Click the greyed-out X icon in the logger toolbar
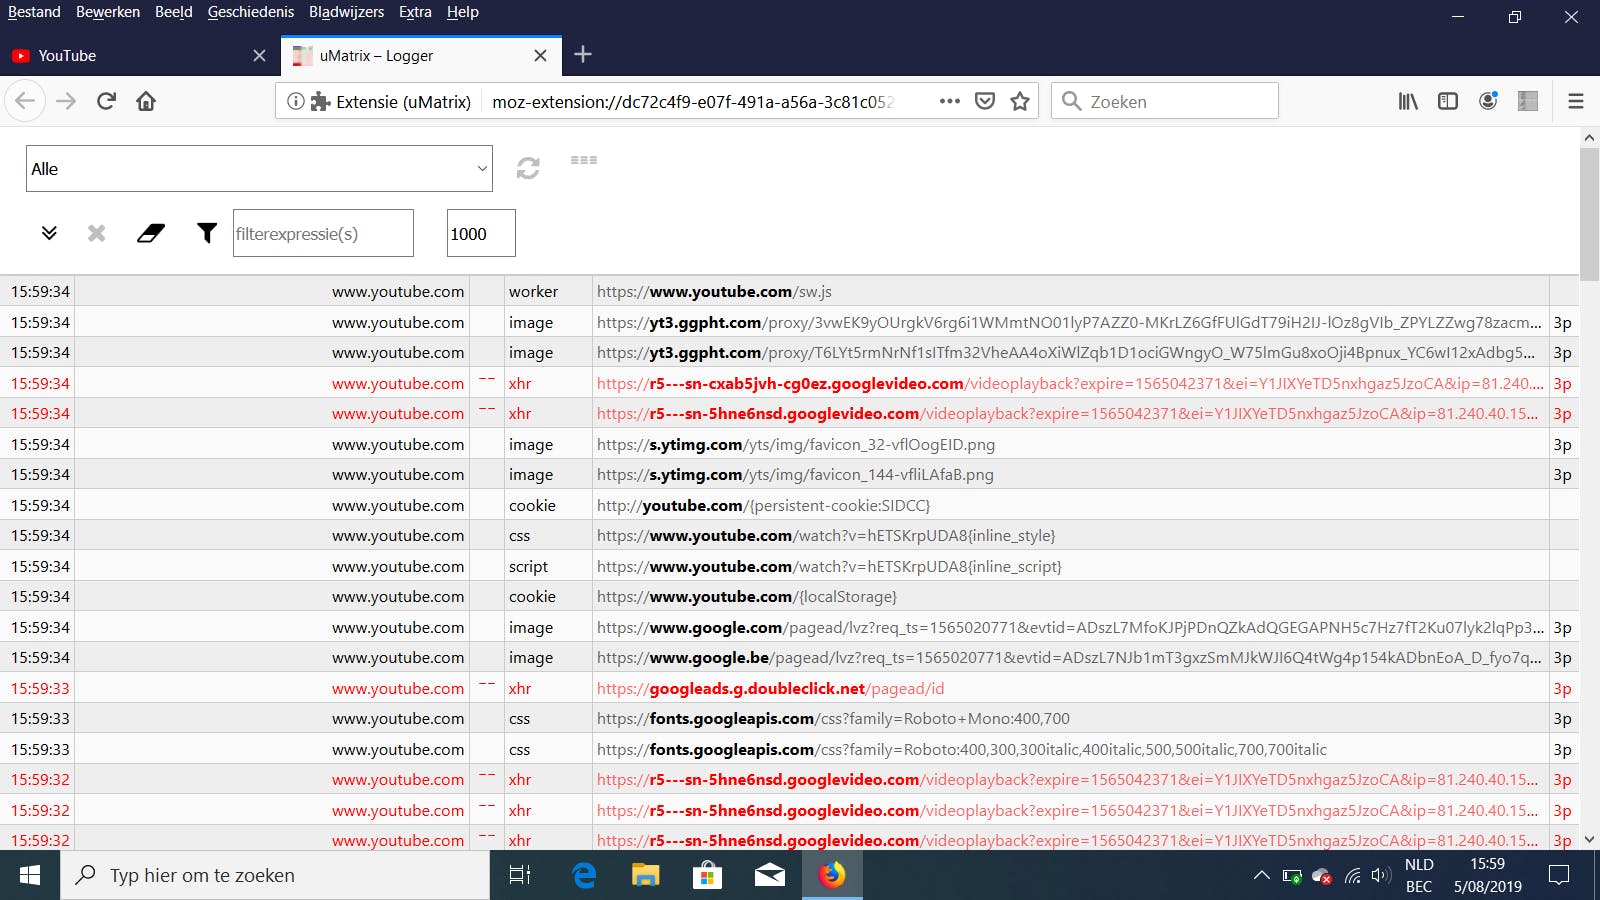This screenshot has height=900, width=1600. [x=96, y=233]
